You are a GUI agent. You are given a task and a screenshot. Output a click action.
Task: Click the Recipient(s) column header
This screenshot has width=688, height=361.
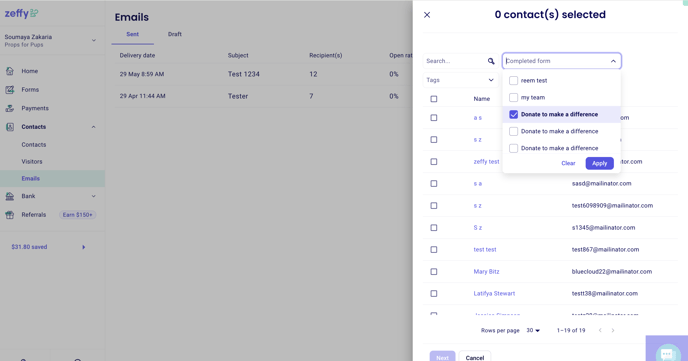point(326,55)
